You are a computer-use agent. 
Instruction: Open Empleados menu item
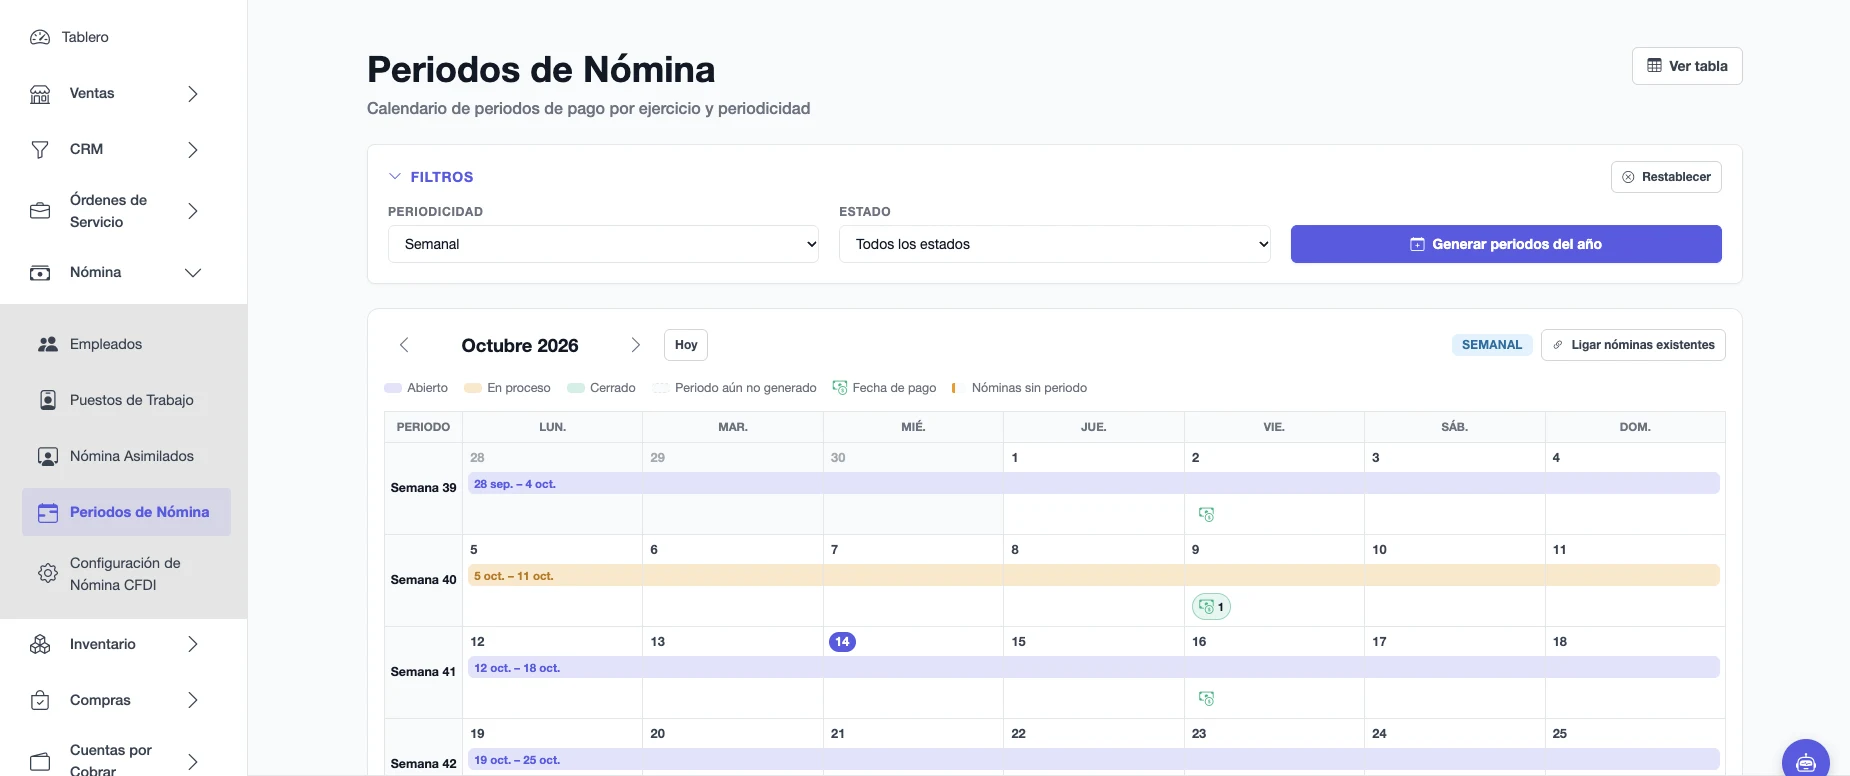pyautogui.click(x=126, y=344)
